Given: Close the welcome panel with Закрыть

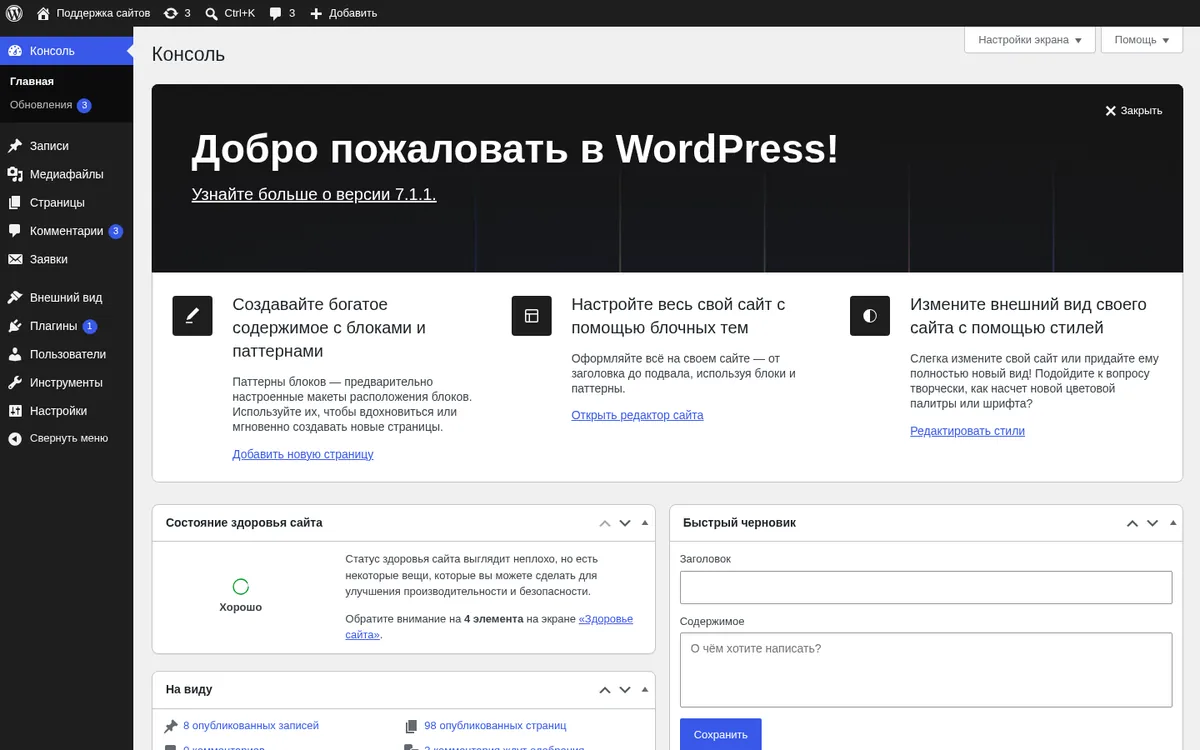Looking at the screenshot, I should (x=1134, y=111).
